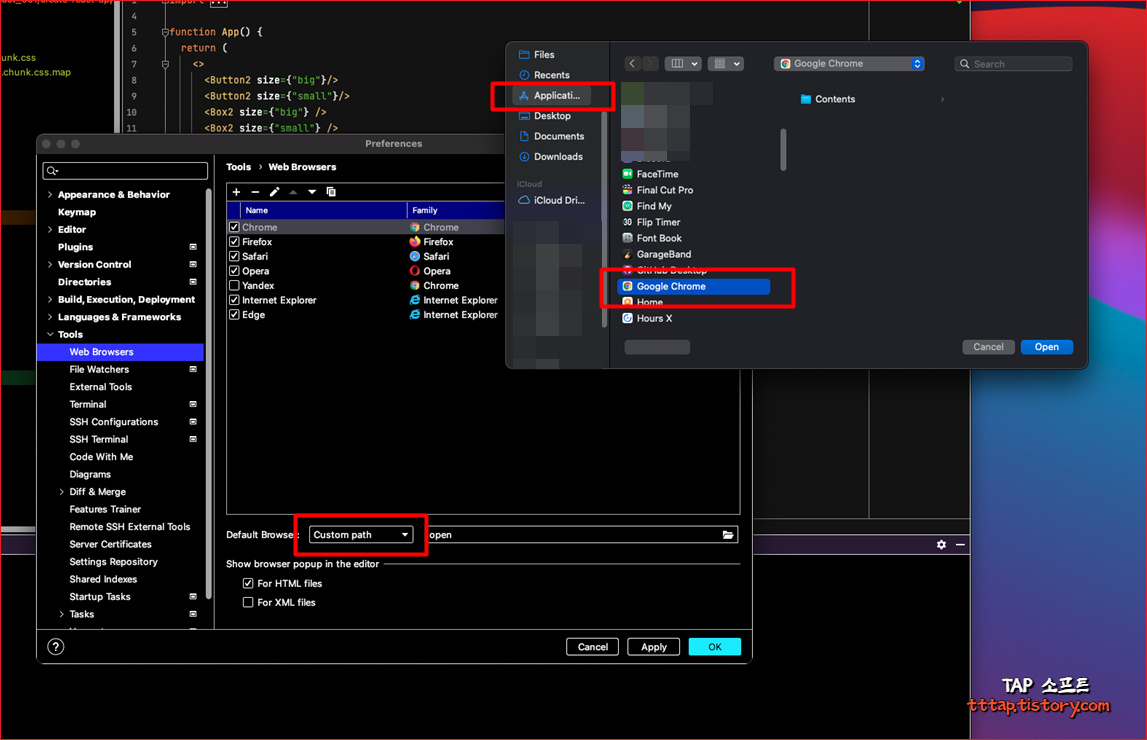Go forward in the file dialog
The image size is (1147, 740).
coord(650,64)
